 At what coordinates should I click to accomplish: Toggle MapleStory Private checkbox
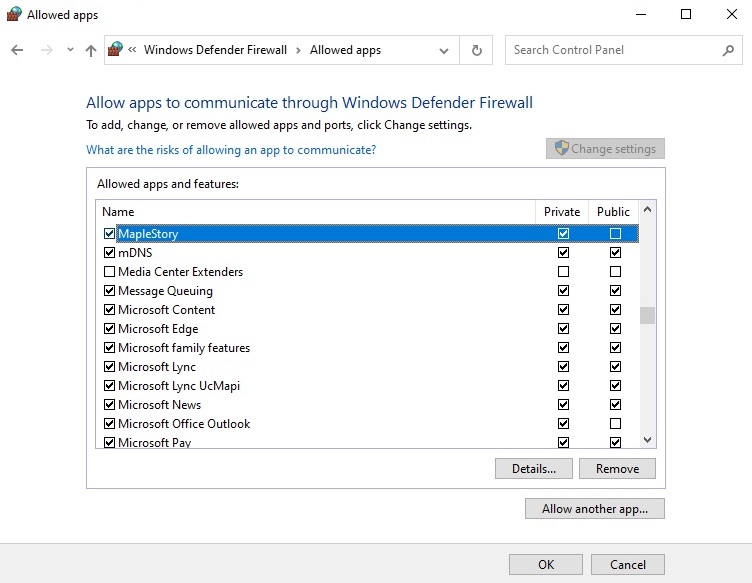(564, 233)
